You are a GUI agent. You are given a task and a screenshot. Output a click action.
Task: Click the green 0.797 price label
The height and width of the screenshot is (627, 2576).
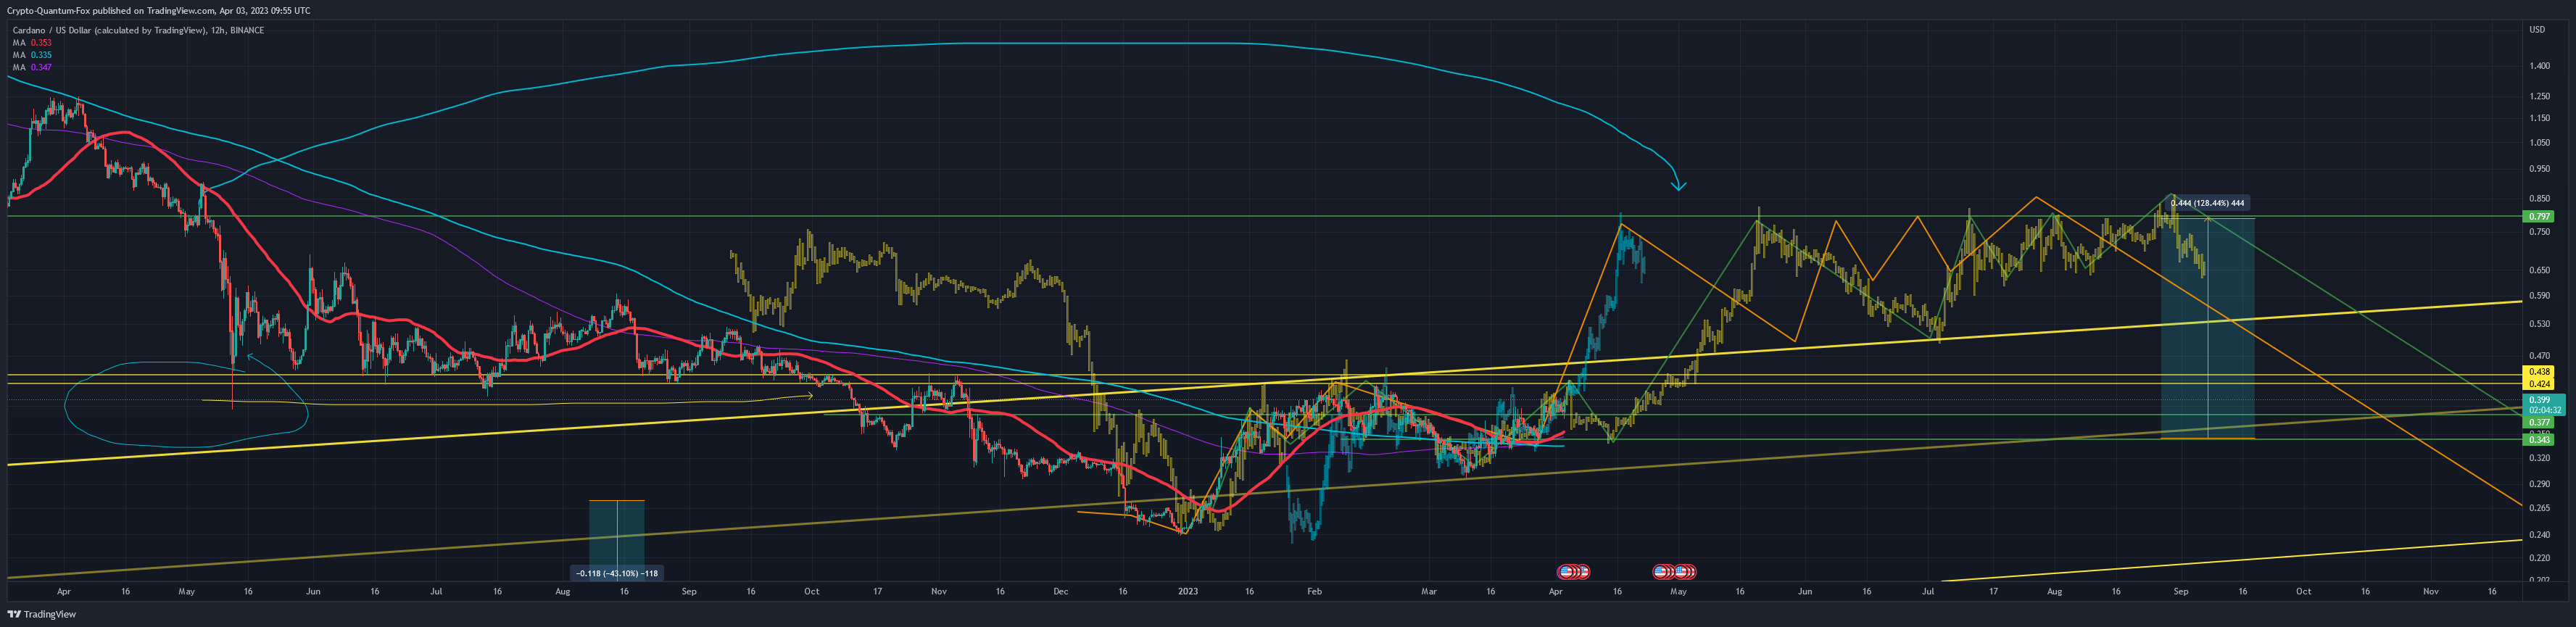(2538, 216)
